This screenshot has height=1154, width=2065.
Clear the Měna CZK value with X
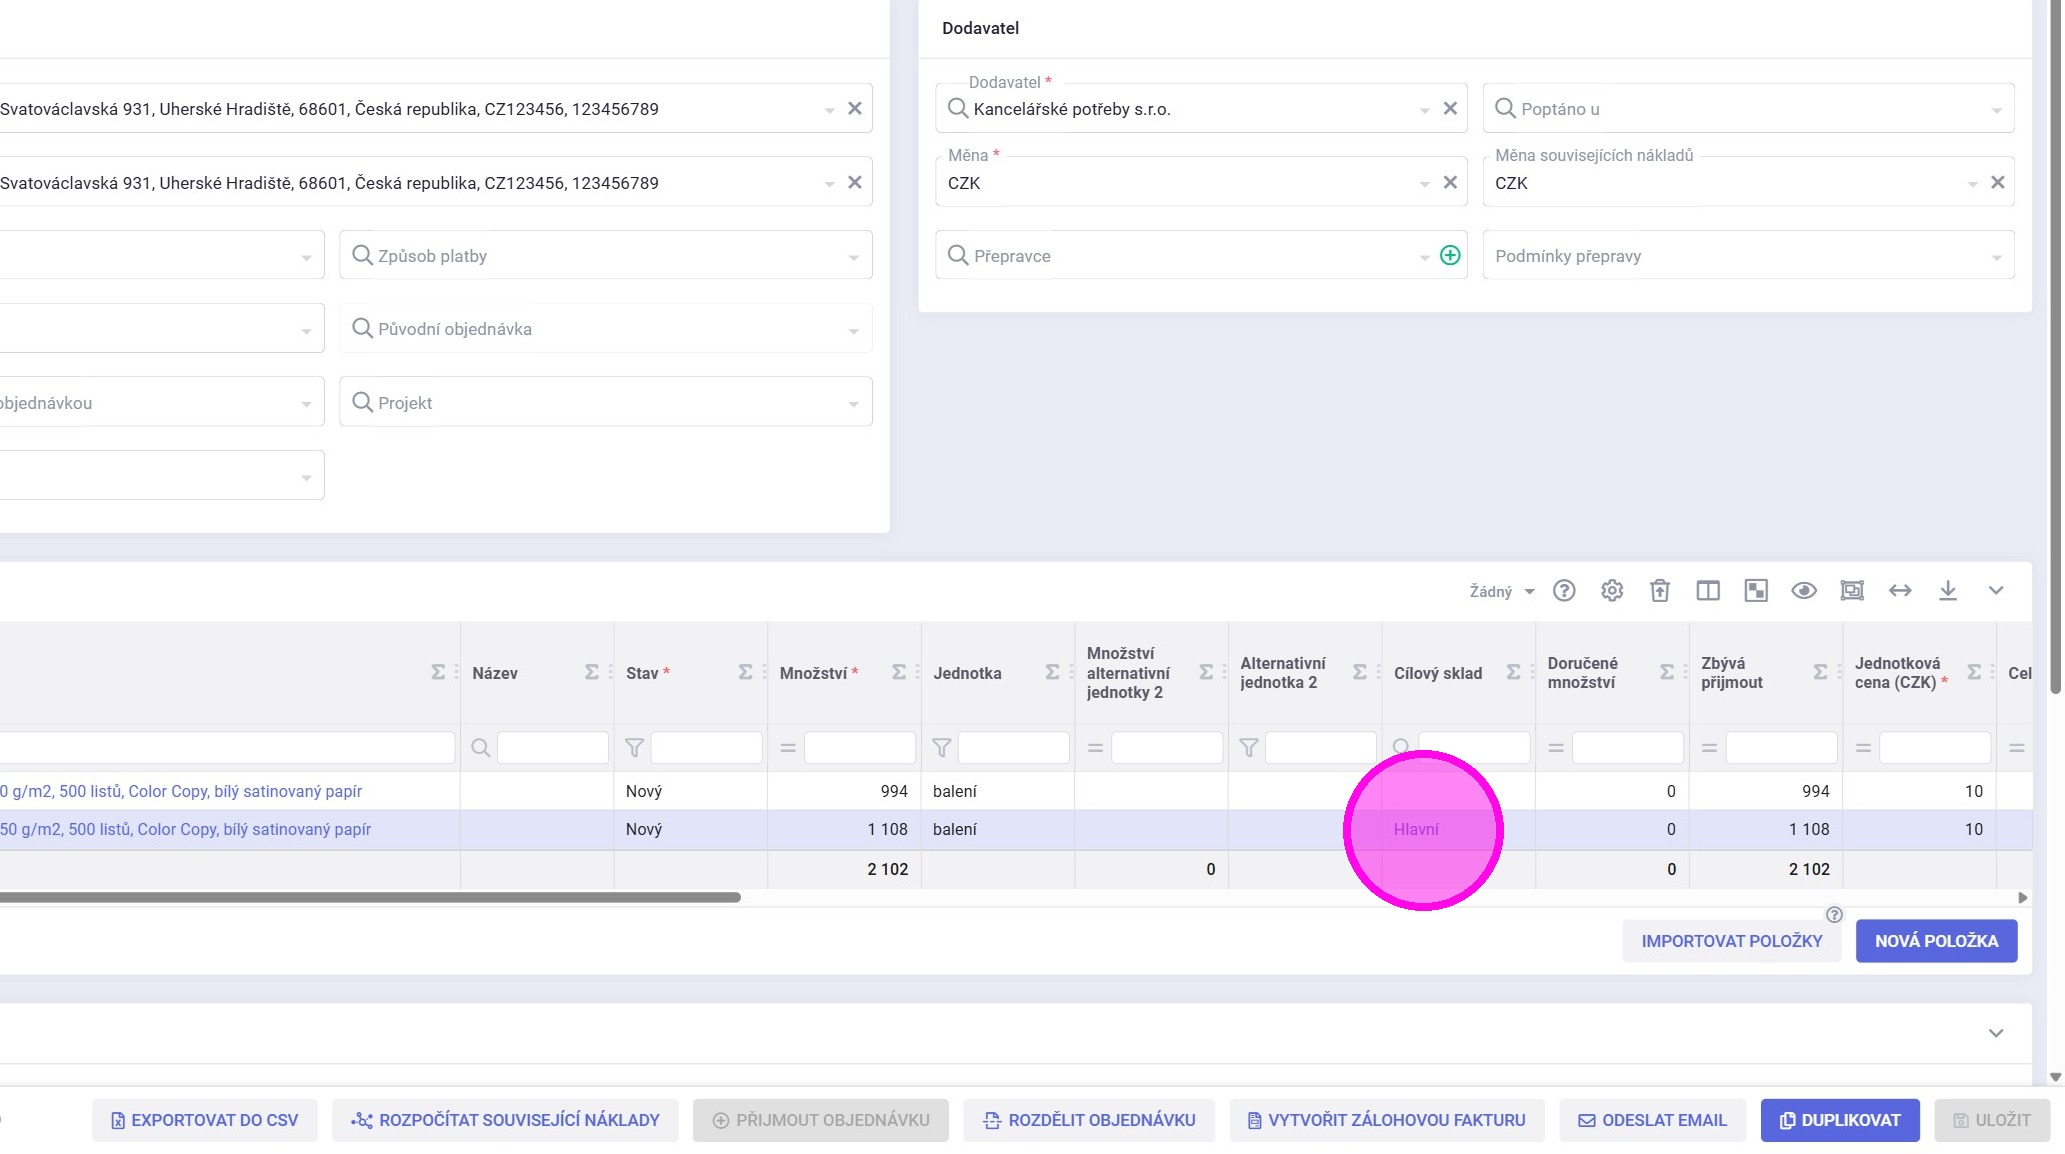(1449, 183)
